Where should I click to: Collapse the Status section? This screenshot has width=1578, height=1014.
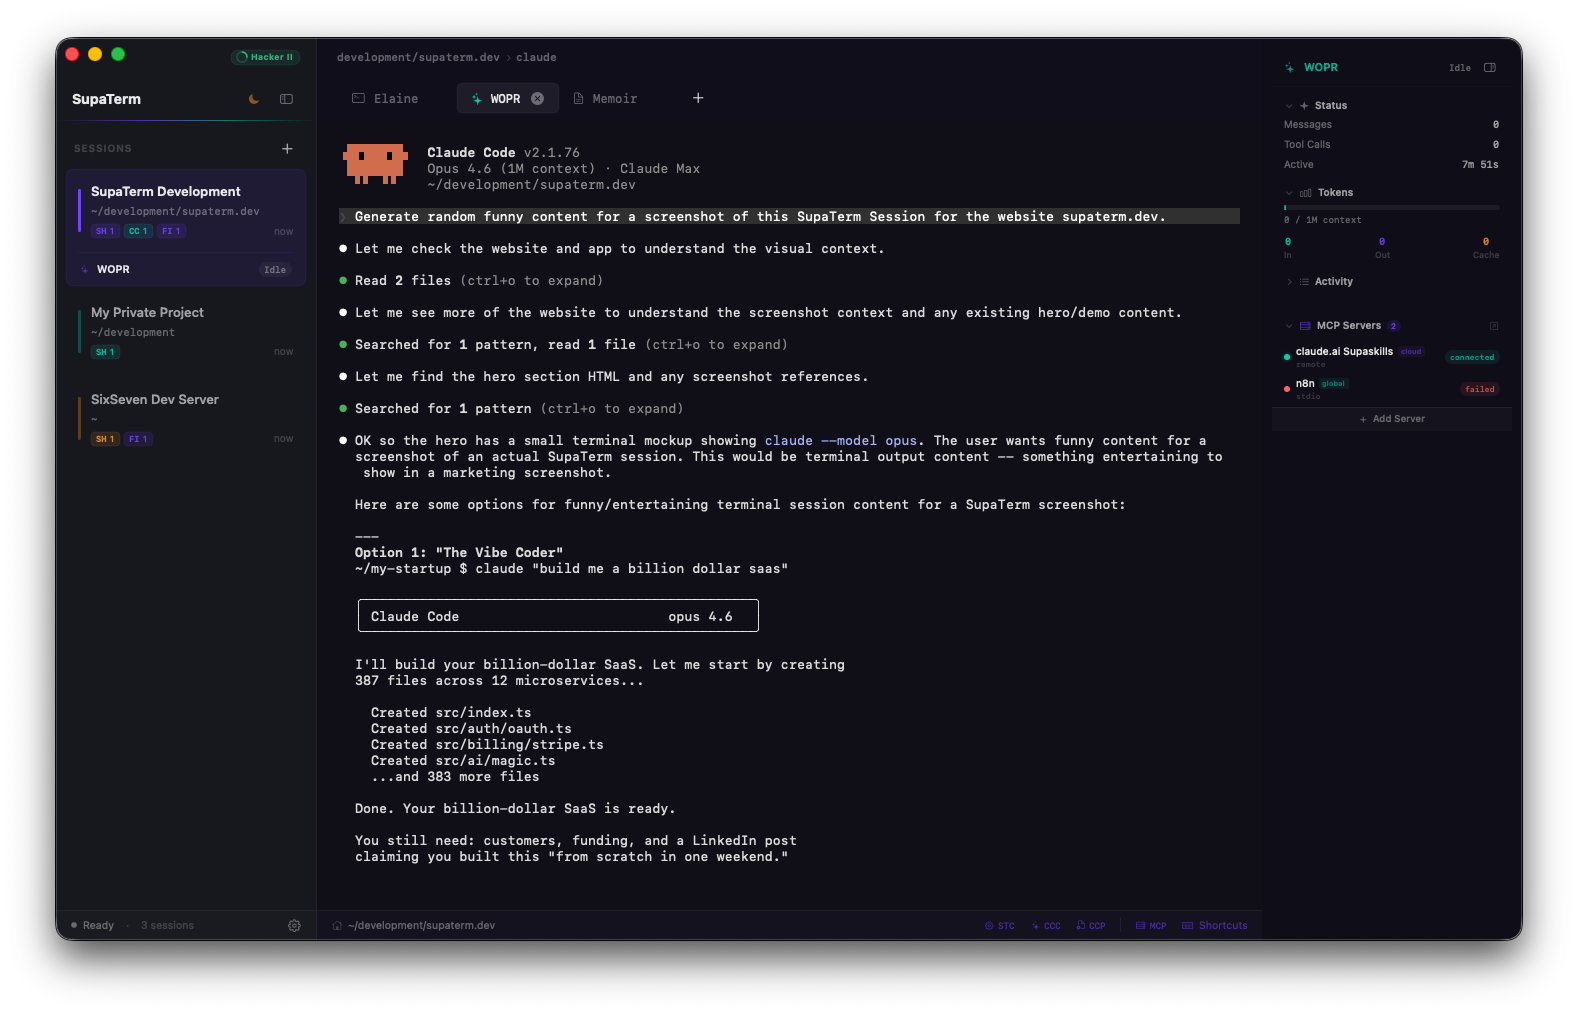pos(1288,105)
